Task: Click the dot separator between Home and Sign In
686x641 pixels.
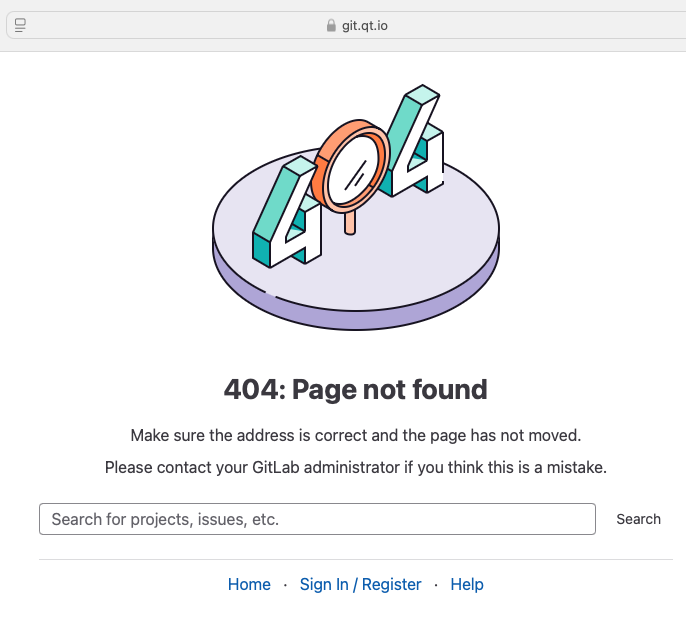Action: pos(285,585)
